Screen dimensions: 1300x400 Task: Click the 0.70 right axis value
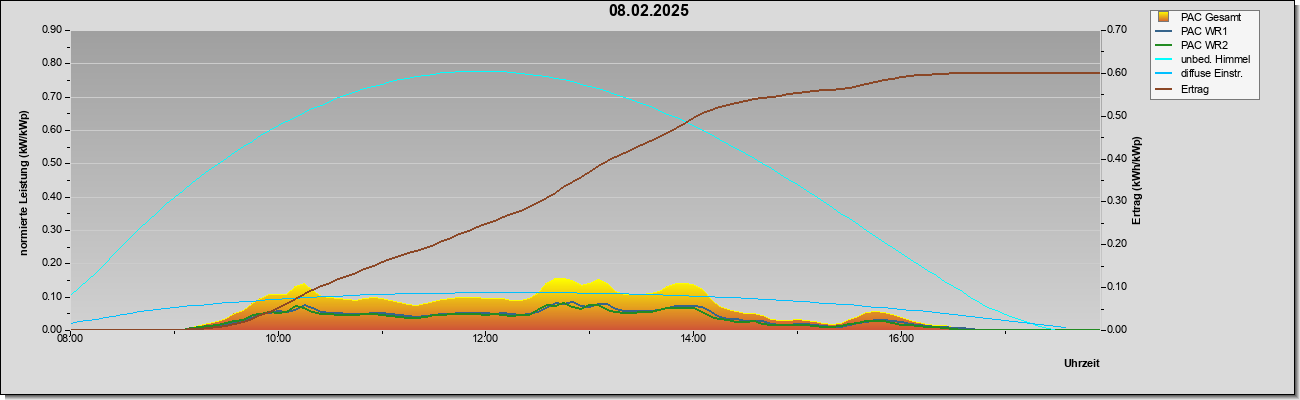tap(1117, 30)
